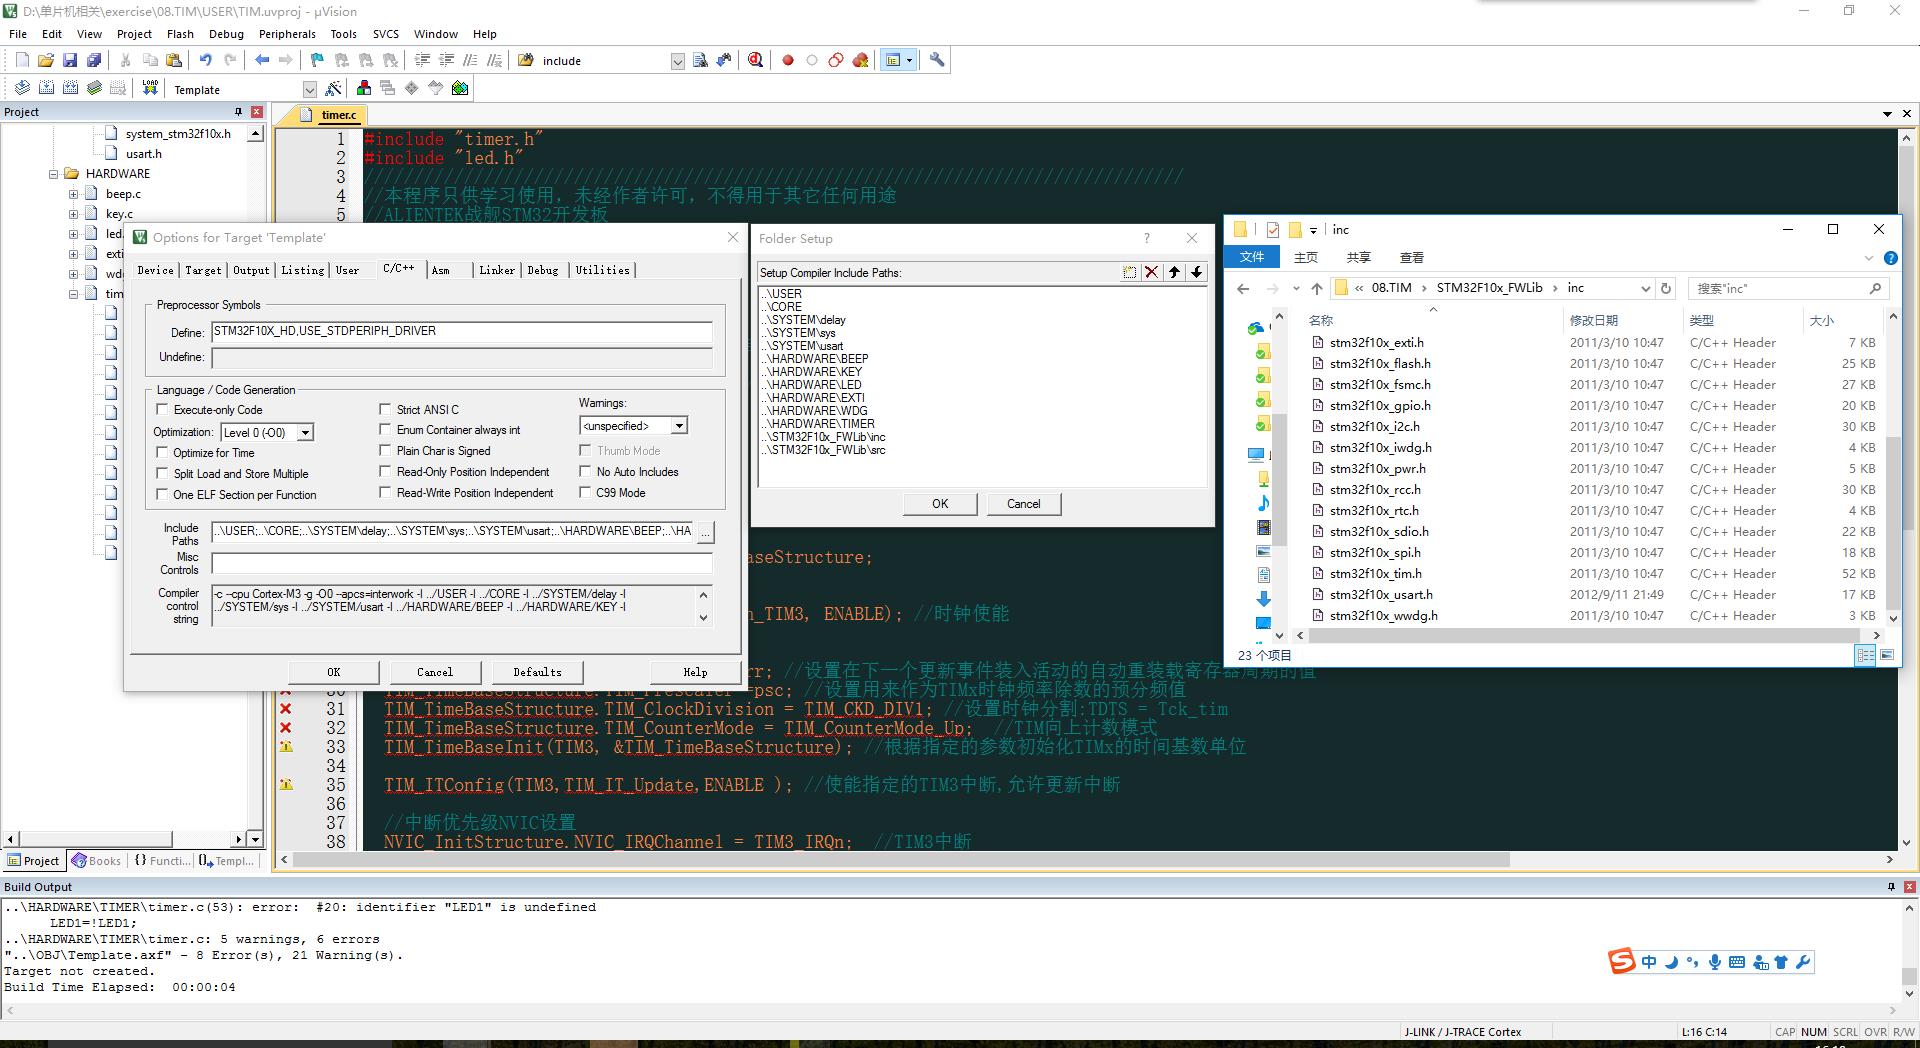
Task: Move include path up arrow
Action: (1174, 272)
